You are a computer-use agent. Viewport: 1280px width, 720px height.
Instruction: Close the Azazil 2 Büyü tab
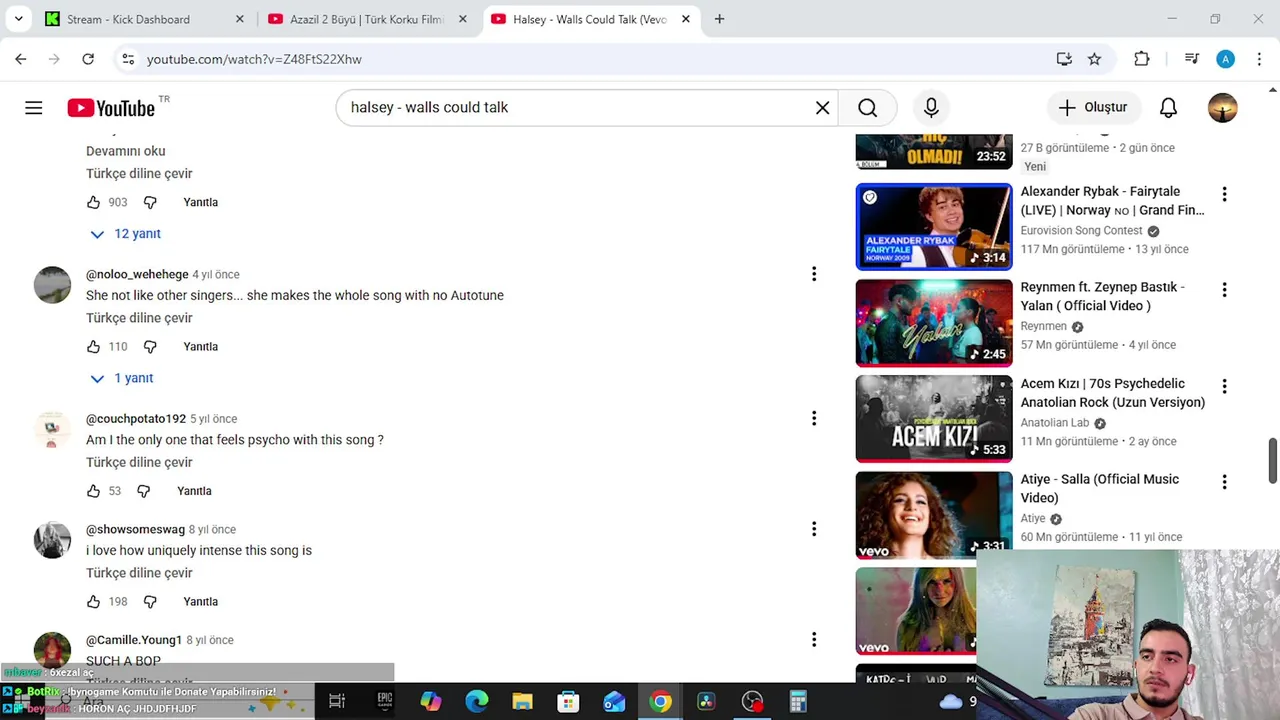[463, 19]
